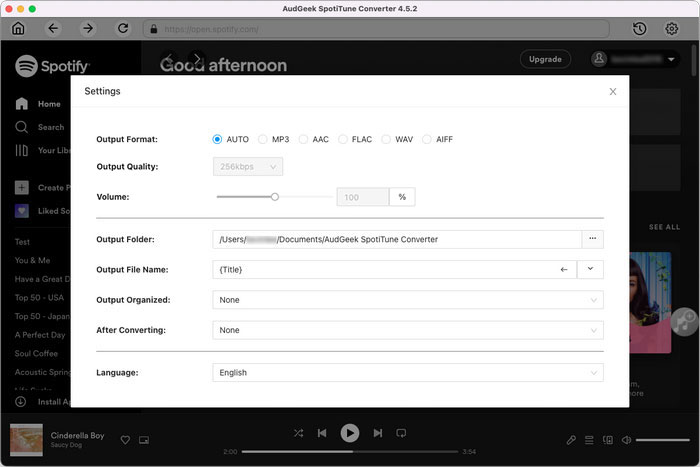Image resolution: width=700 pixels, height=467 pixels.
Task: Open Your Library icon in sidebar
Action: [x=21, y=150]
